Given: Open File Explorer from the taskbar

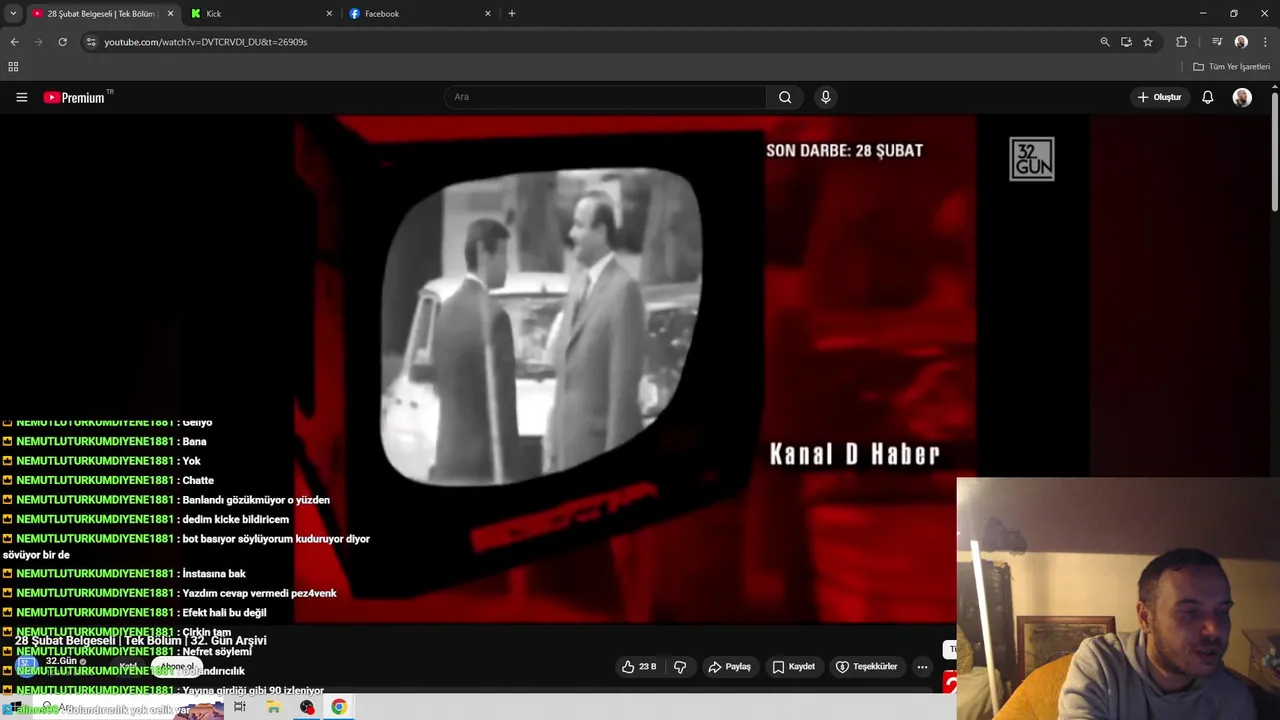Looking at the screenshot, I should coord(273,707).
